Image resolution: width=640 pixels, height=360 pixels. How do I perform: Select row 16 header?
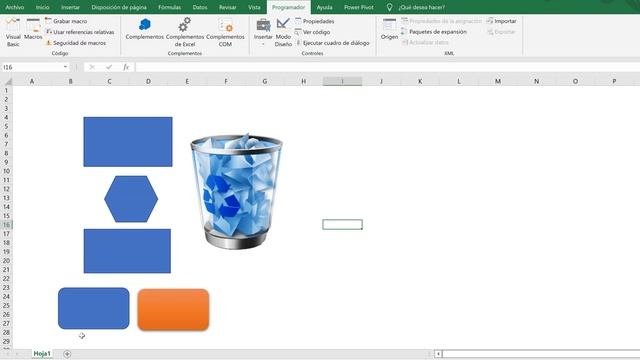click(x=6, y=224)
